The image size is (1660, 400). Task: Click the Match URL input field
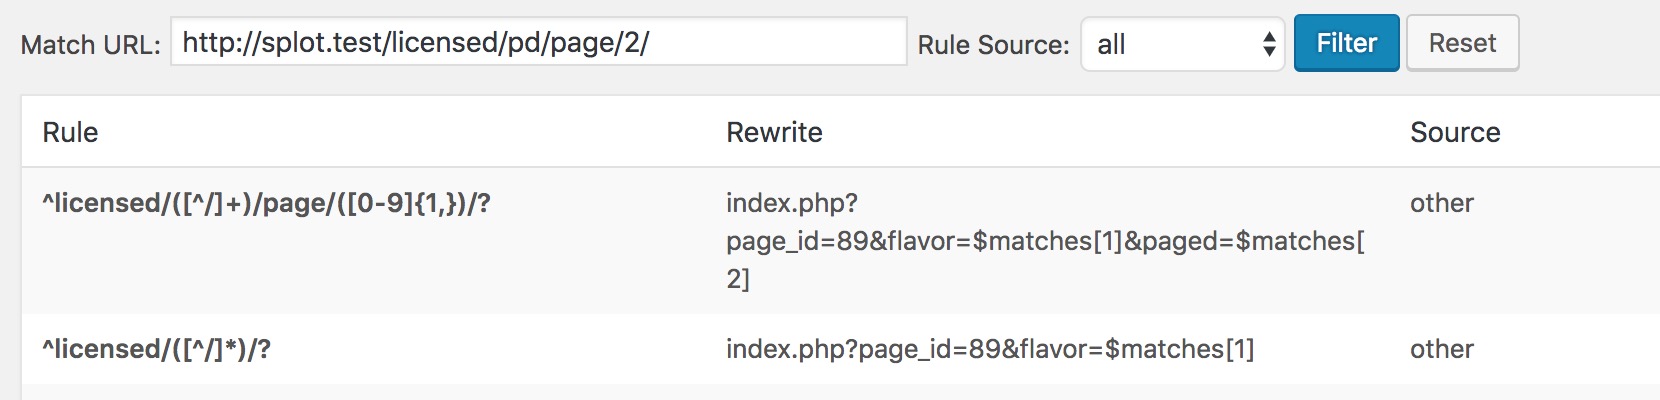point(538,43)
